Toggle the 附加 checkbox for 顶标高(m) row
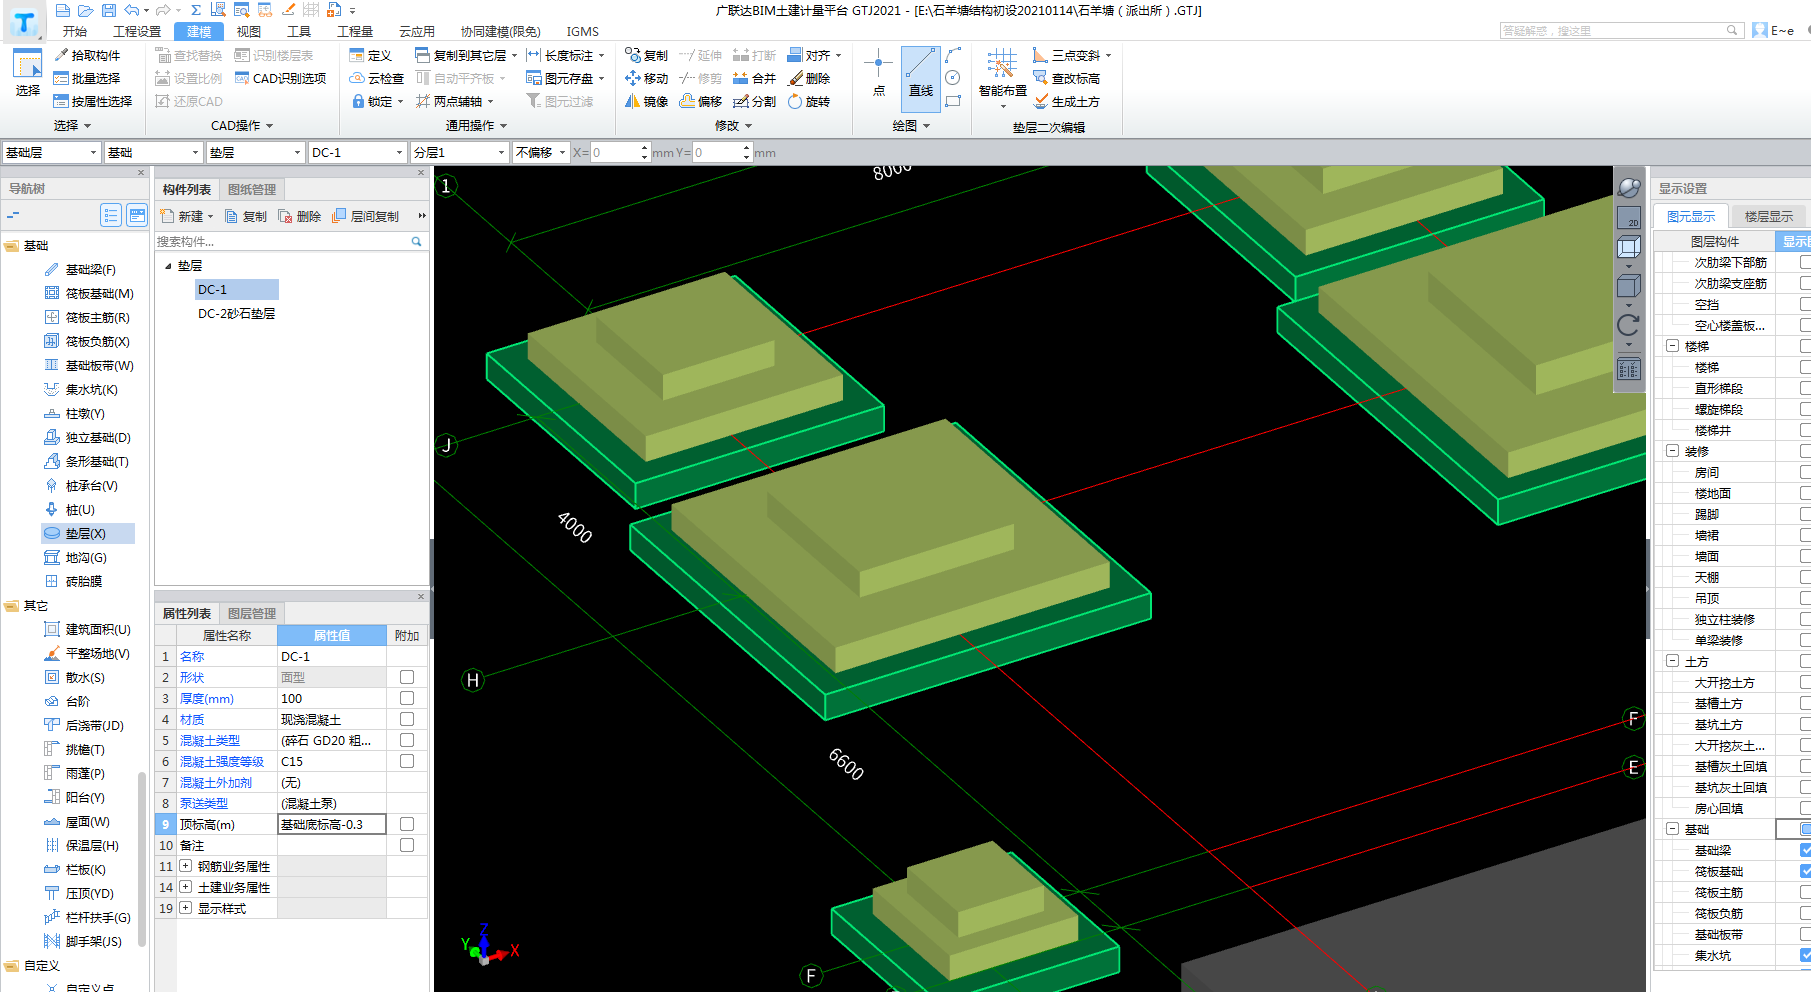Viewport: 1811px width, 992px height. [x=407, y=824]
